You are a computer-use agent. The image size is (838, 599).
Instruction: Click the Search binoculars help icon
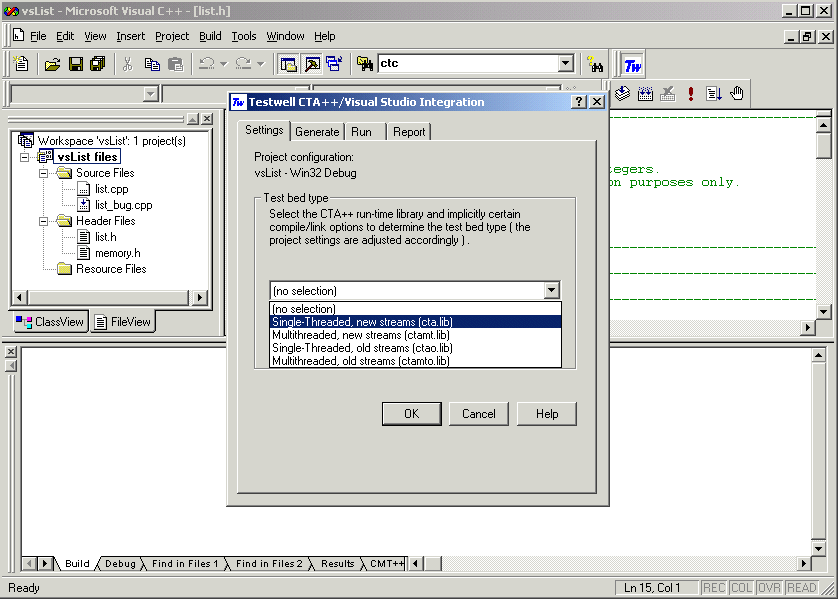coord(595,65)
